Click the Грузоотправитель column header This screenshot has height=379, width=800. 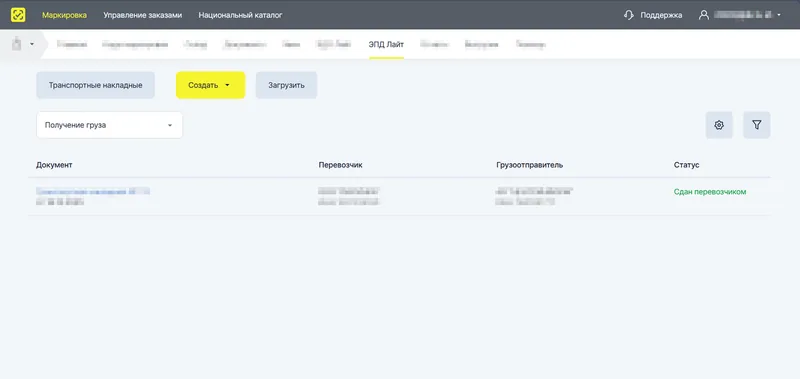click(x=530, y=165)
